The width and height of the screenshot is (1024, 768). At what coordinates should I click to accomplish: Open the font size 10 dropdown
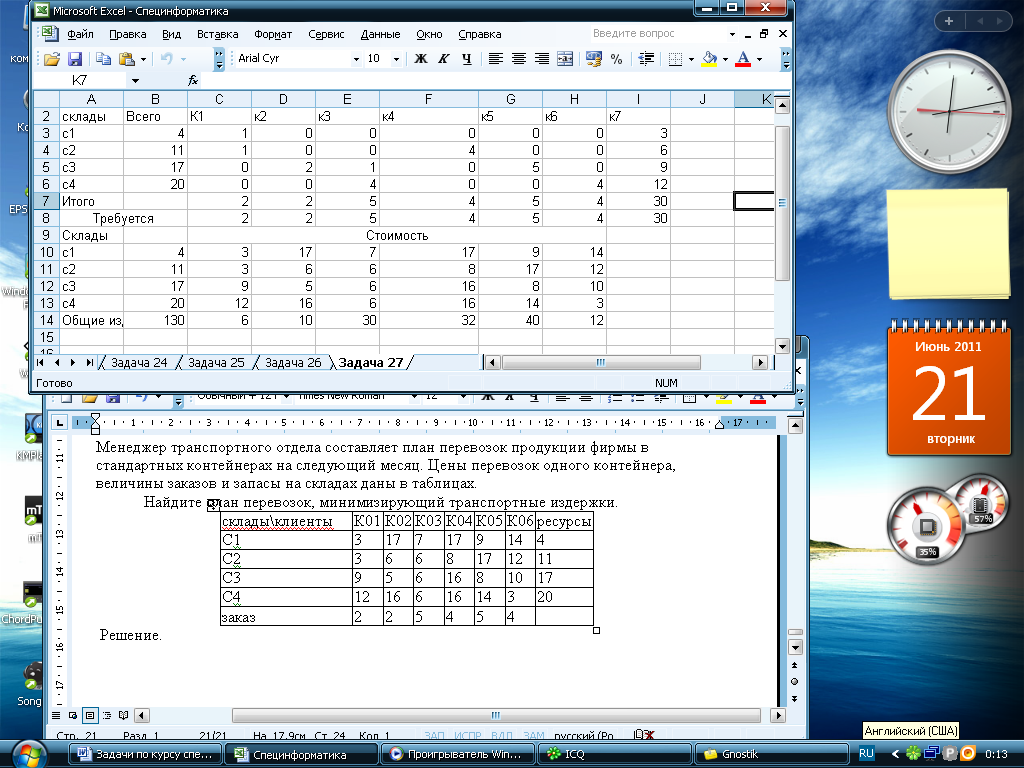(x=396, y=59)
